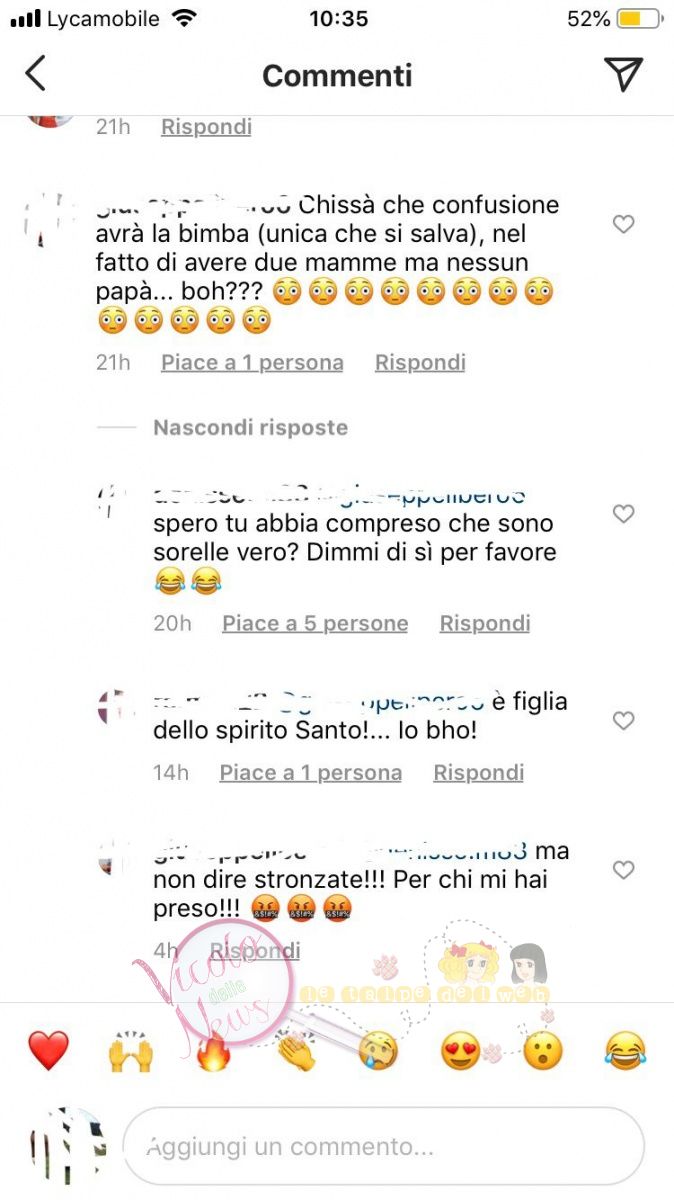Screen dimensions: 674x1200
Task: Go back using the left chevron
Action: pos(35,74)
